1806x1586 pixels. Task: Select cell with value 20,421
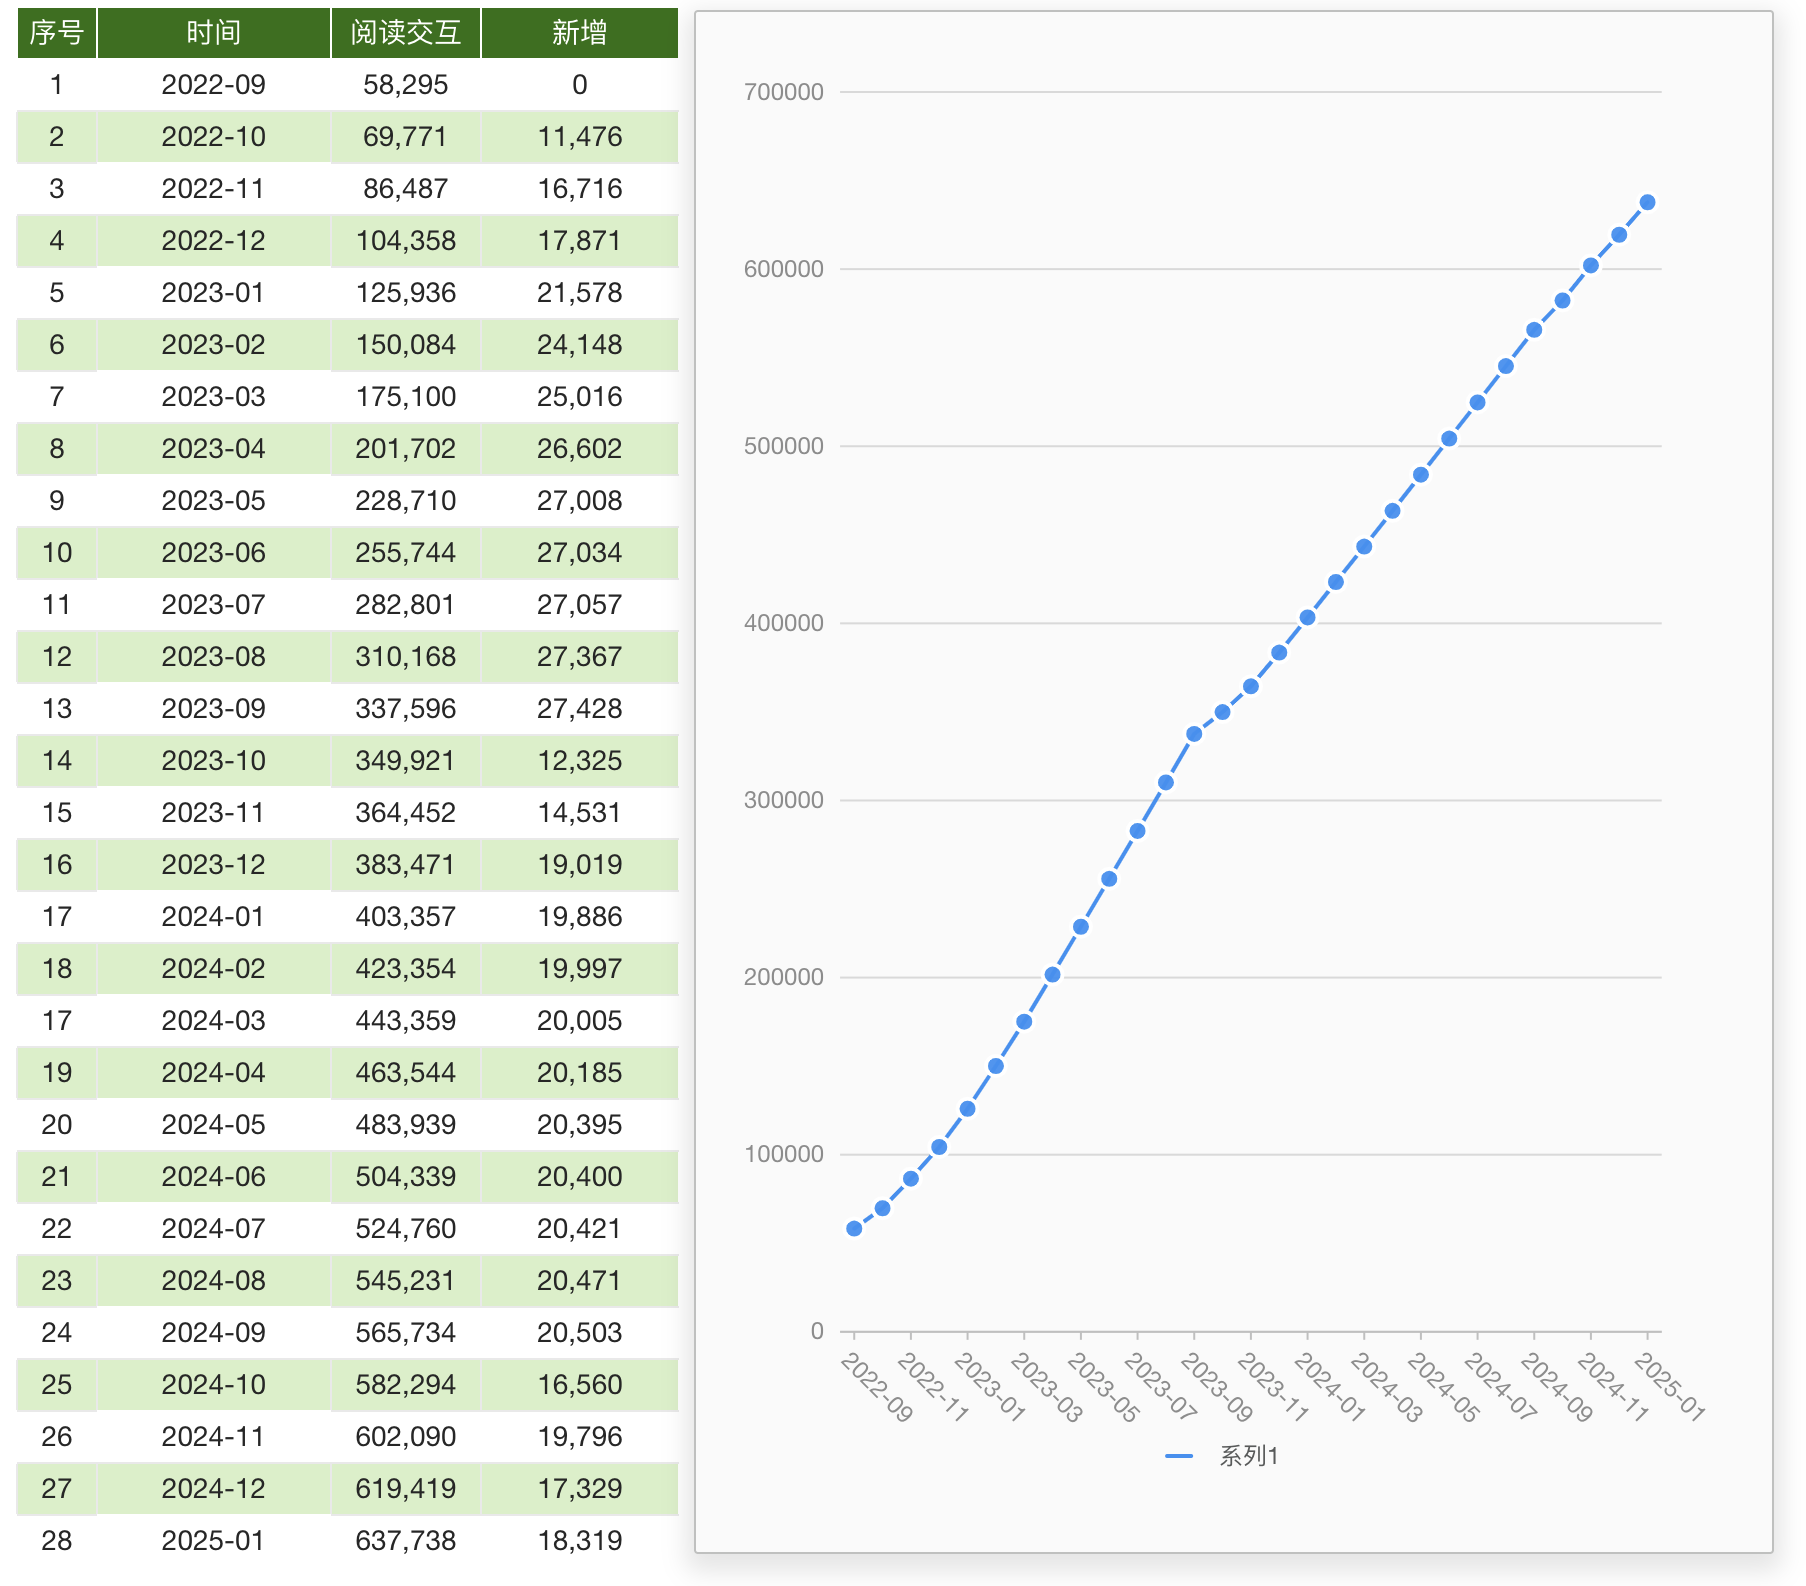click(x=580, y=1229)
